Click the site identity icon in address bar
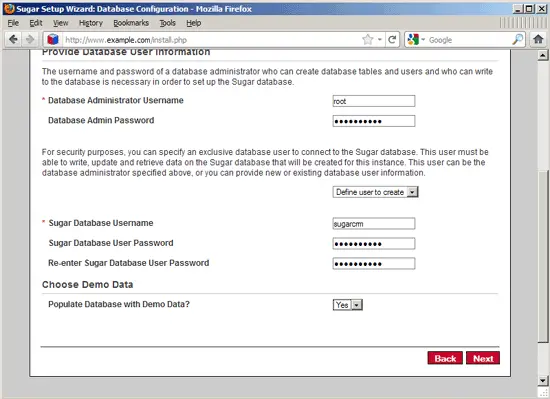The width and height of the screenshot is (550, 399). [x=53, y=39]
